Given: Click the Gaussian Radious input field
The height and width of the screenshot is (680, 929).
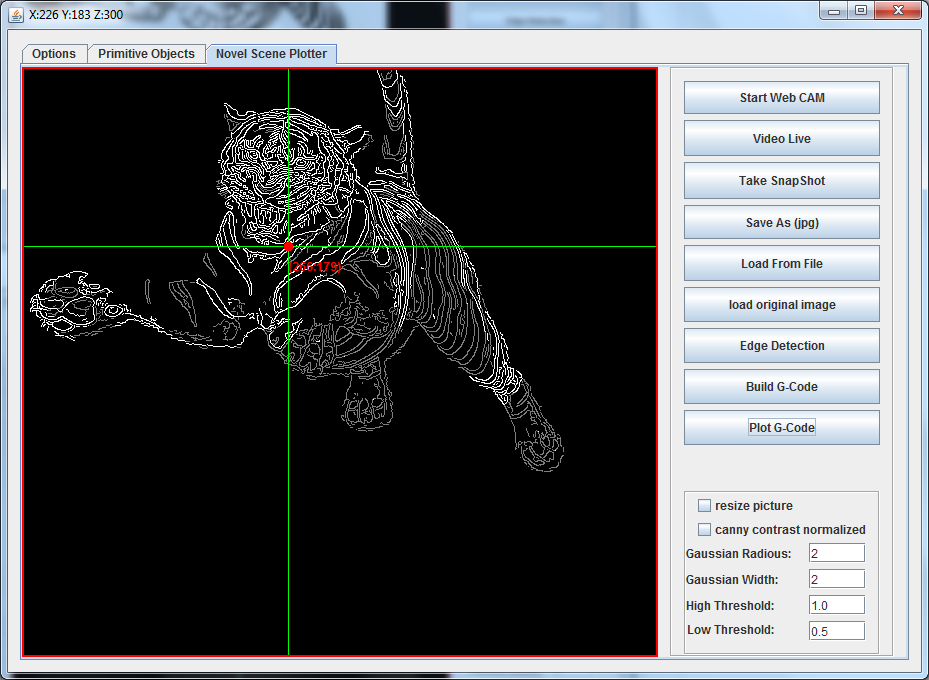Looking at the screenshot, I should 837,553.
